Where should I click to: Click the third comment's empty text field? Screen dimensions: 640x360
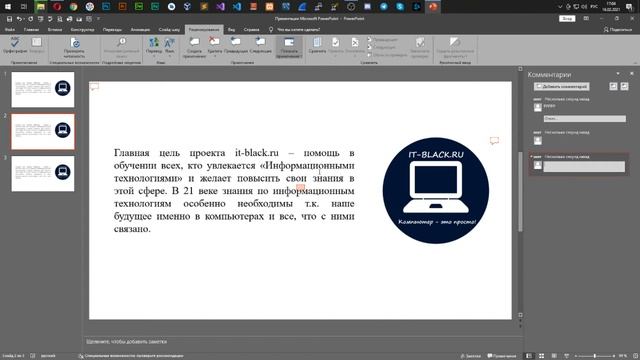pyautogui.click(x=584, y=167)
